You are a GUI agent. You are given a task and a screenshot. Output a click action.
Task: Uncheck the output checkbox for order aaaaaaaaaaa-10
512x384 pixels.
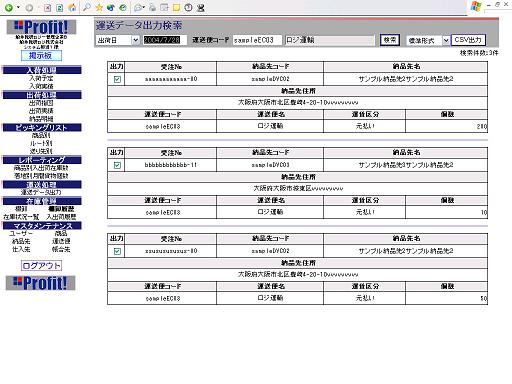click(117, 79)
